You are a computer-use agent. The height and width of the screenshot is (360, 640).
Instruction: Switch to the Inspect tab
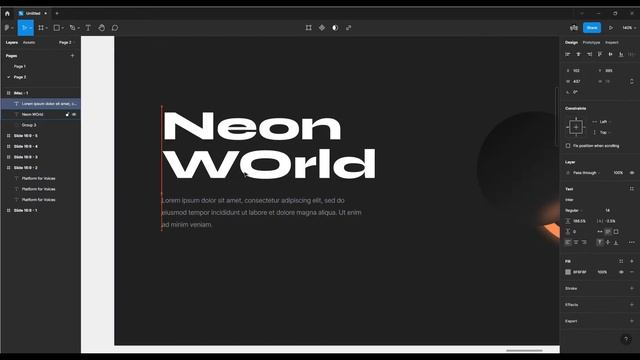click(x=612, y=42)
